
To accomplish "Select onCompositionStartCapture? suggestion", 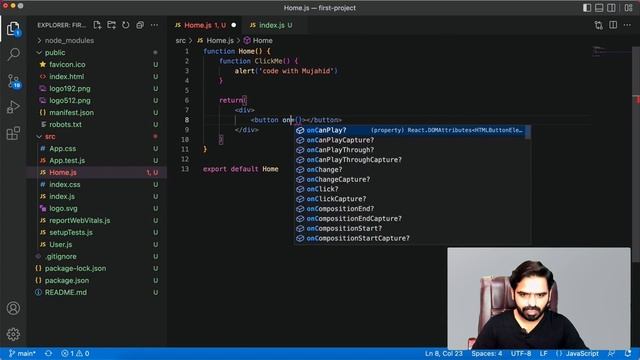I will [x=410, y=238].
